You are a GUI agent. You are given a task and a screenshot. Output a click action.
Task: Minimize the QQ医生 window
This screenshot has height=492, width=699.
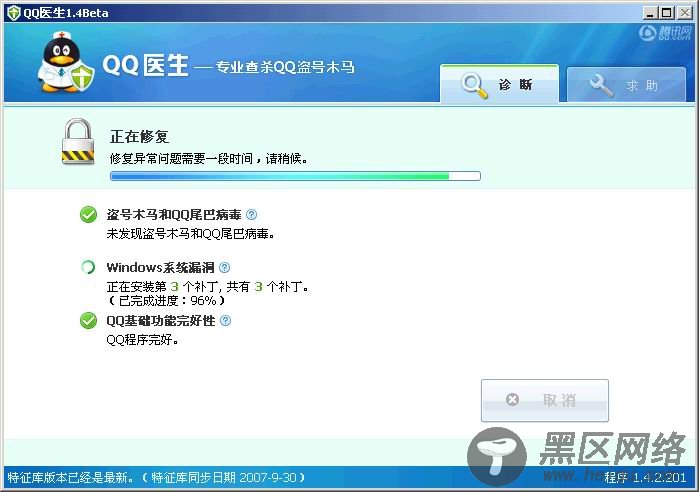(650, 13)
